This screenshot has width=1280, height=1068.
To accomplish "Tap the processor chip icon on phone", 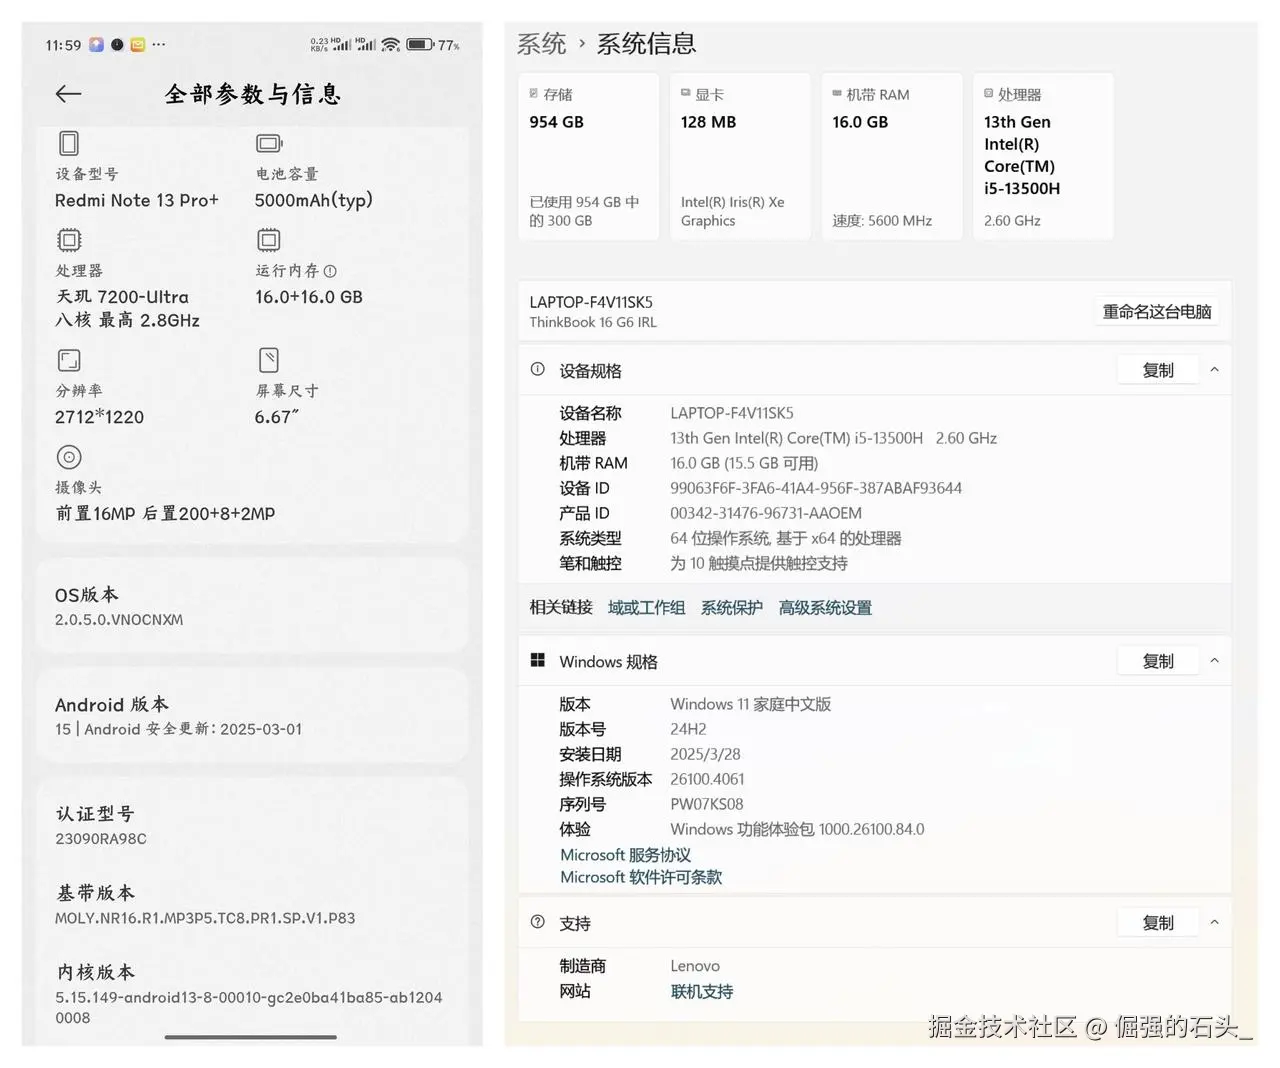I will tap(69, 240).
